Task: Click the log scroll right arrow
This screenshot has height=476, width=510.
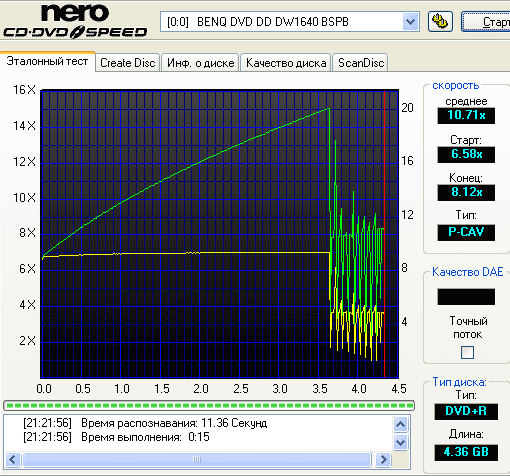Action: pos(383,460)
